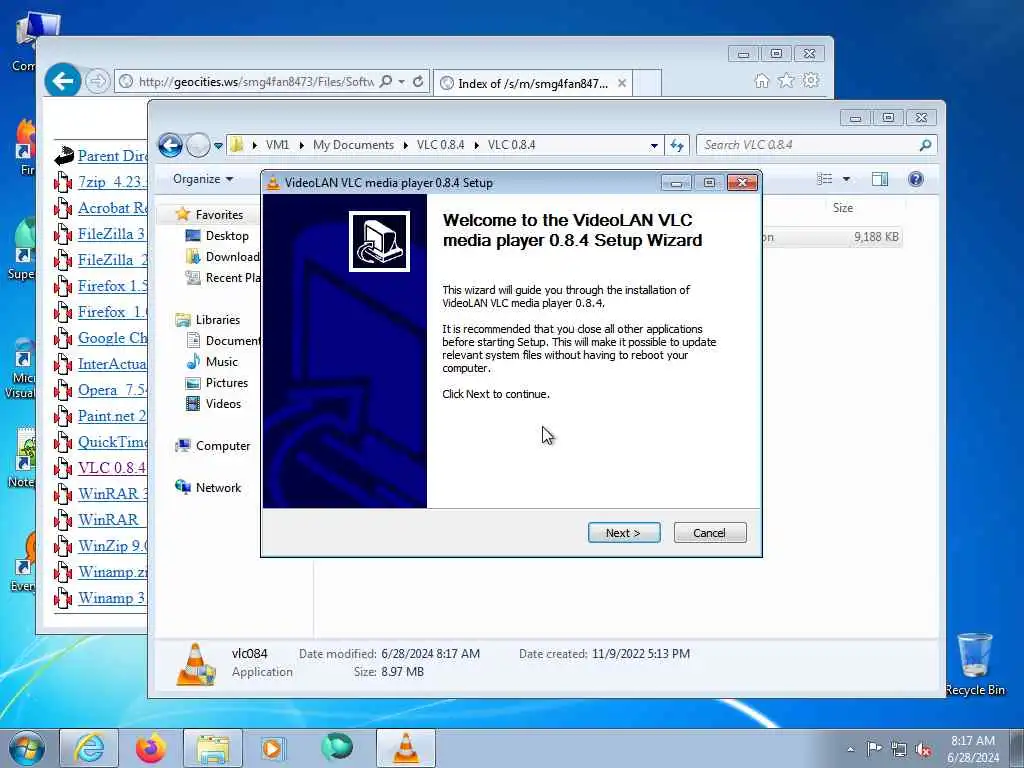Click the IE Home icon

tap(761, 80)
